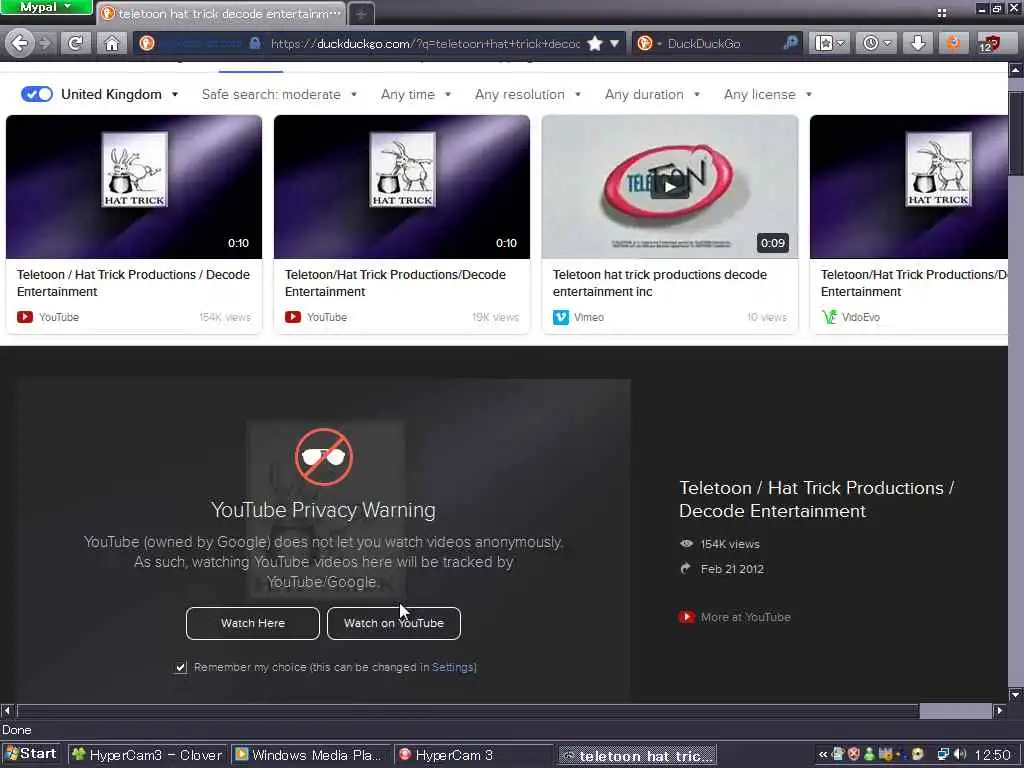Viewport: 1024px width, 768px height.
Task: Open the browser home page icon
Action: pyautogui.click(x=112, y=43)
